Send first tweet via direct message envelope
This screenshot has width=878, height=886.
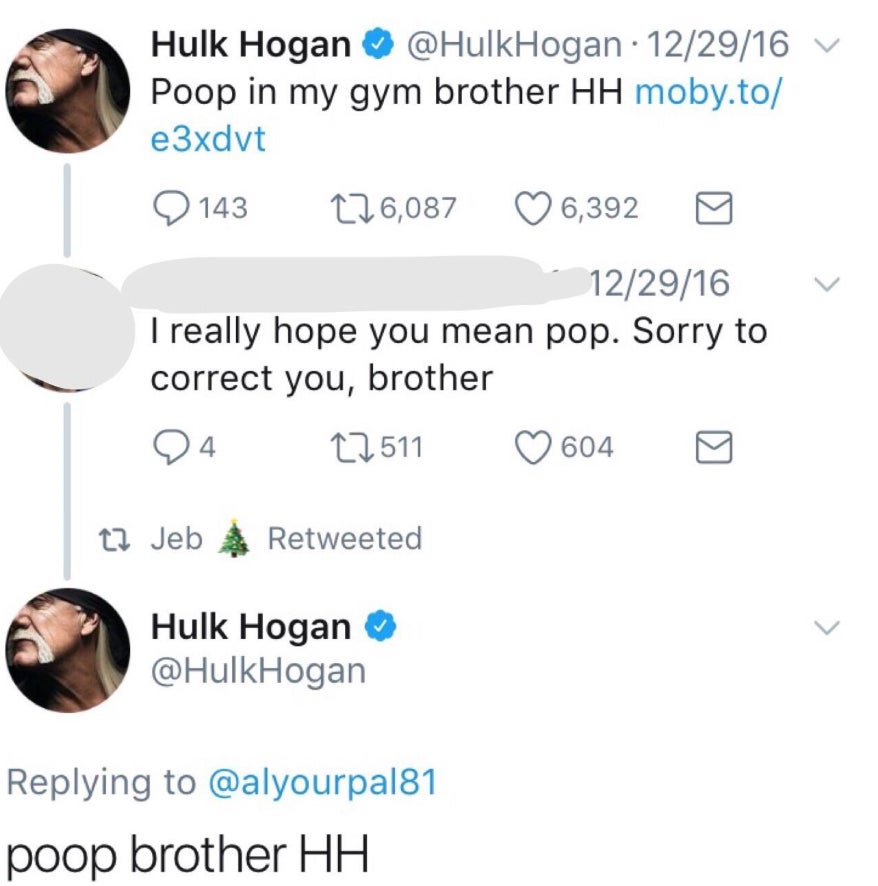[714, 209]
